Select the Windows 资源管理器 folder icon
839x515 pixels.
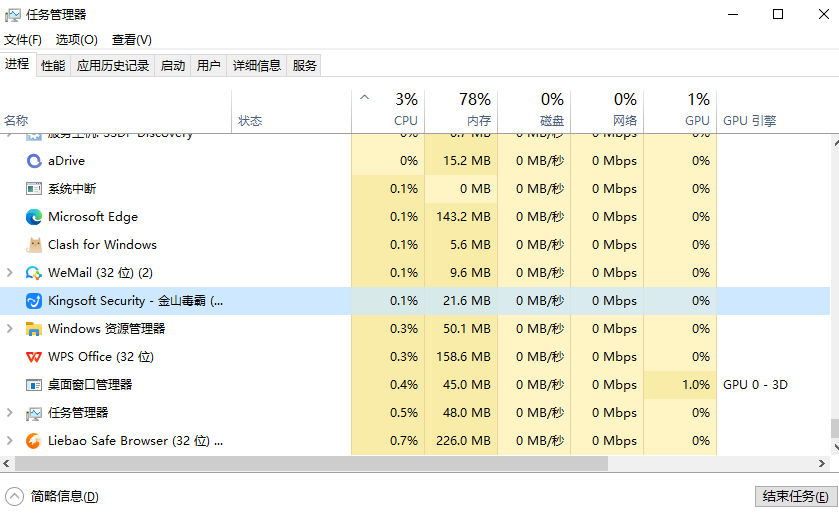click(x=34, y=328)
